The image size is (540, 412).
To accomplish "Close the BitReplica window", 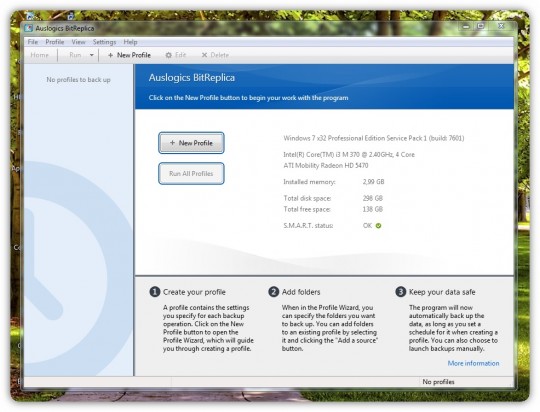I will tap(501, 26).
